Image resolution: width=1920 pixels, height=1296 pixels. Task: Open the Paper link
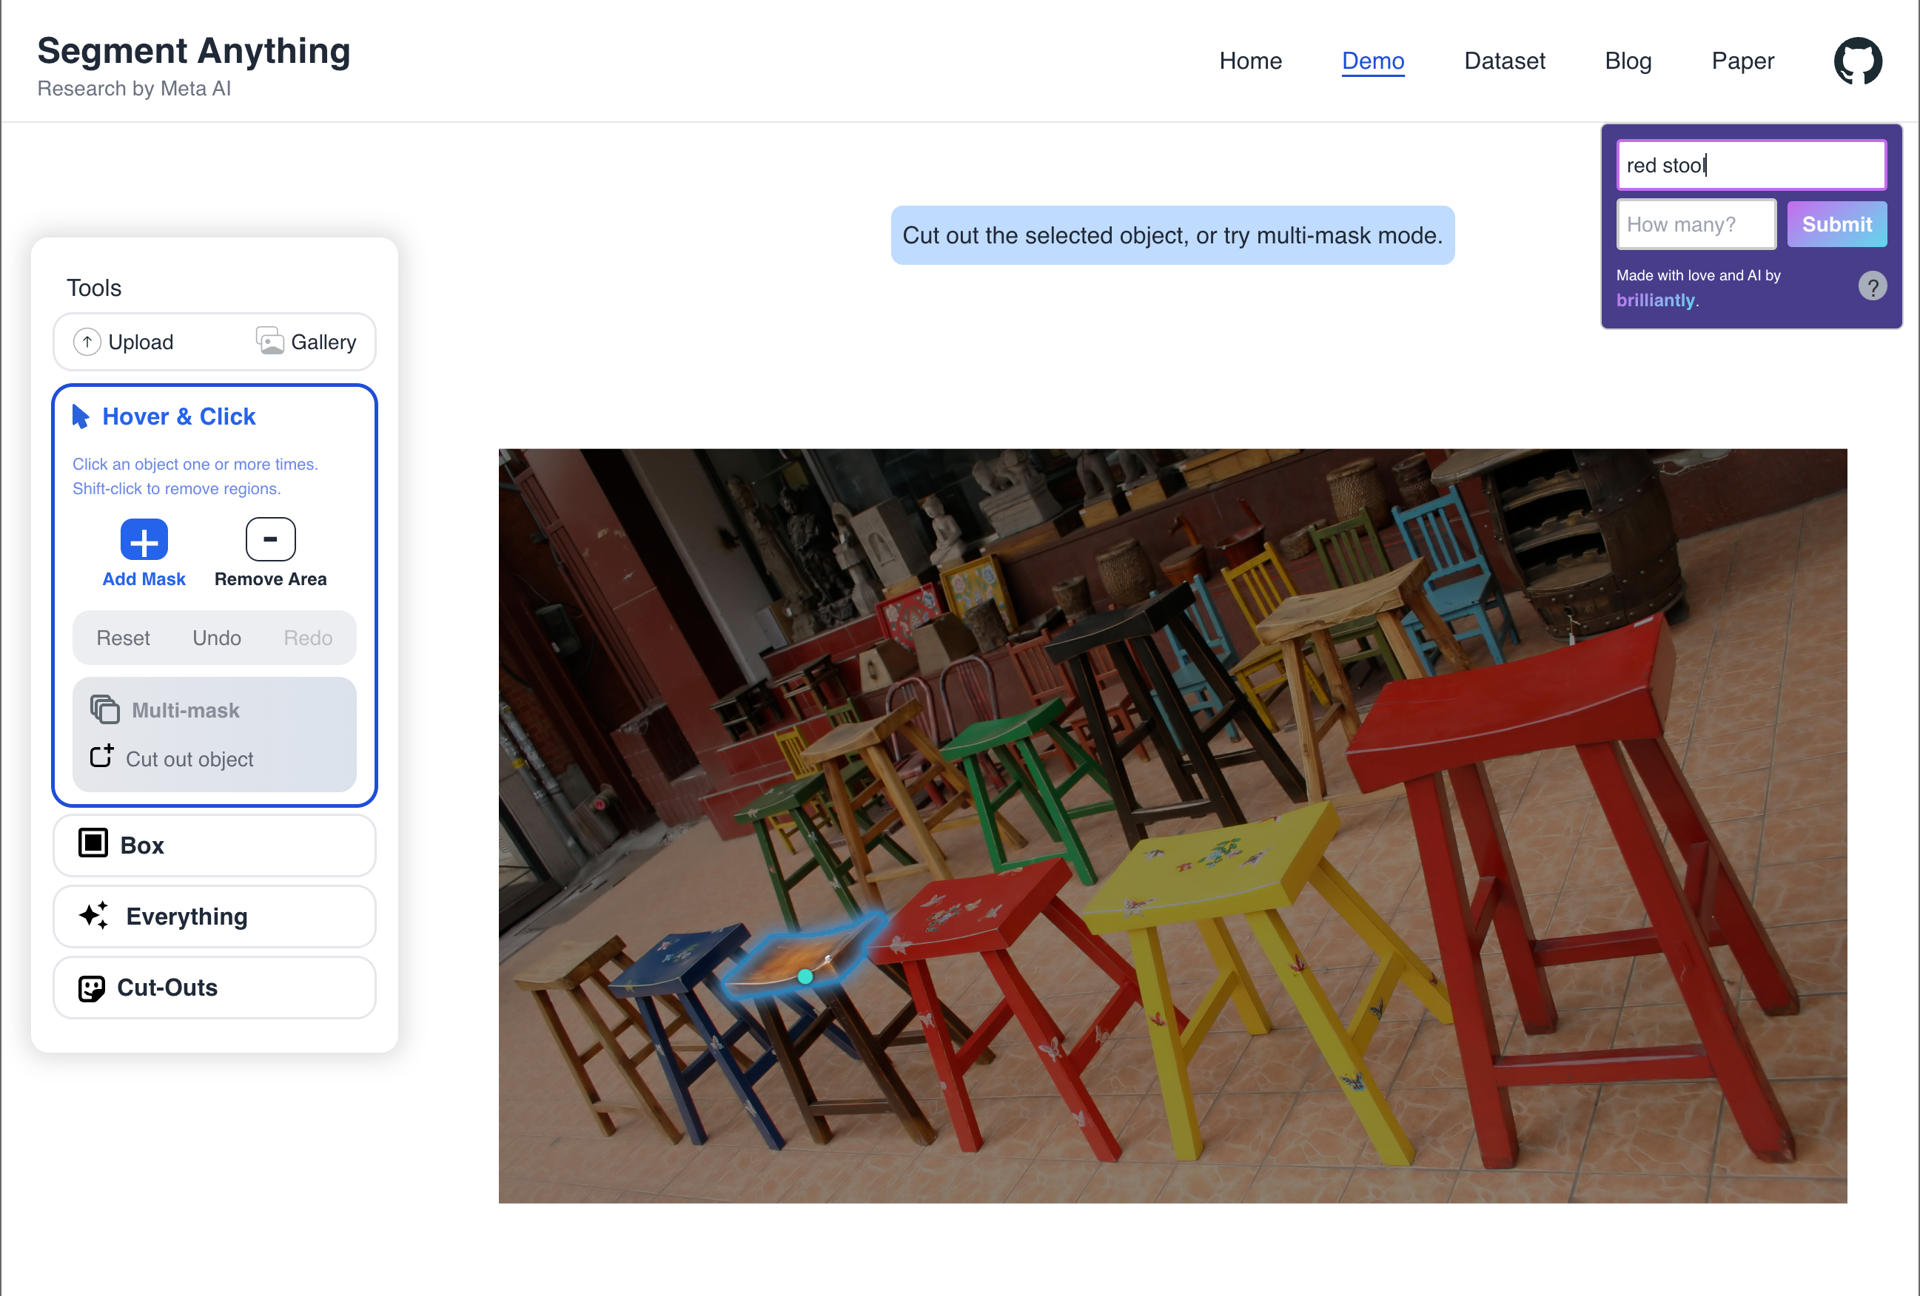click(x=1742, y=61)
